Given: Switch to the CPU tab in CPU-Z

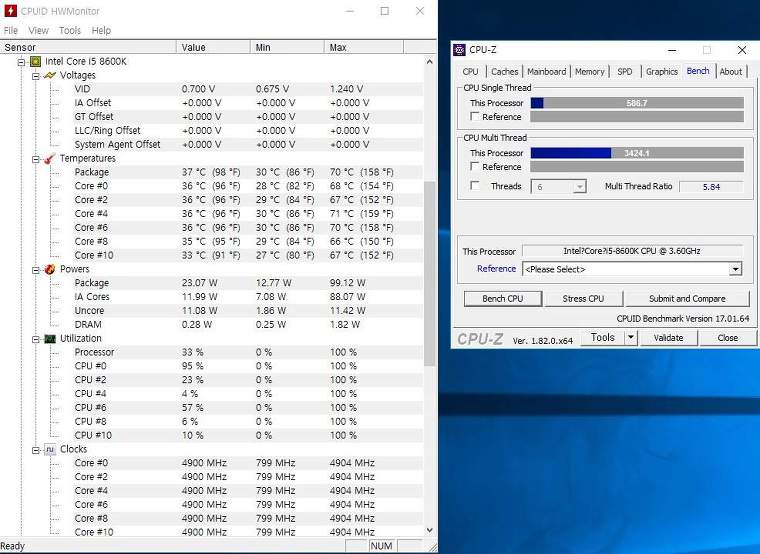Looking at the screenshot, I should [x=470, y=71].
